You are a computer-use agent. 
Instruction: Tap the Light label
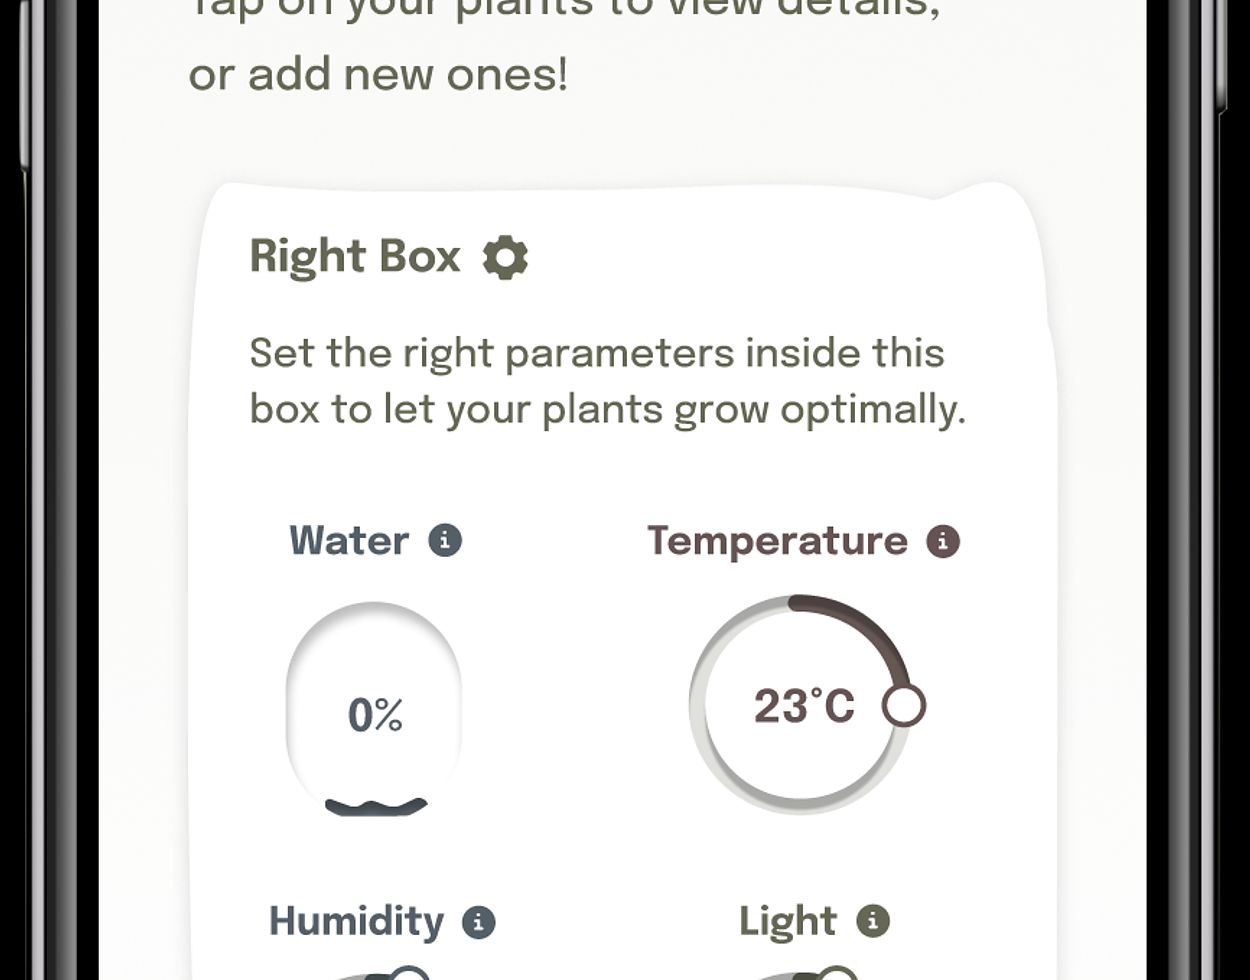[x=787, y=922]
